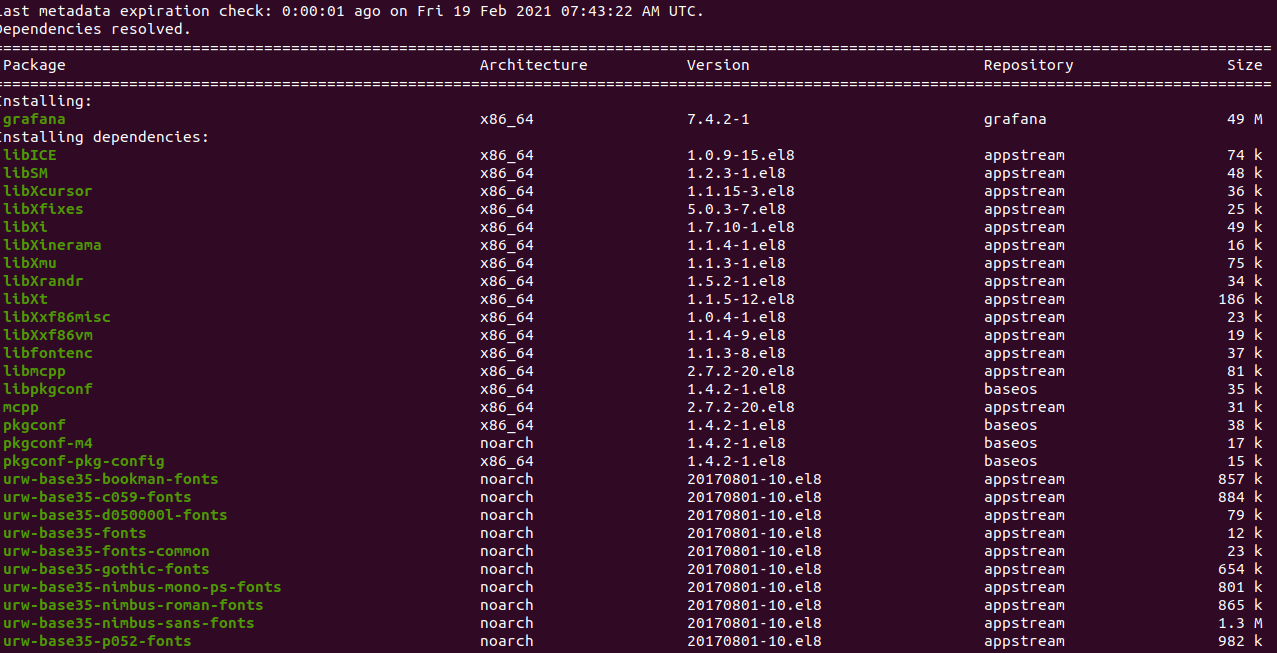Click the "Installing:" section label

(x=47, y=101)
